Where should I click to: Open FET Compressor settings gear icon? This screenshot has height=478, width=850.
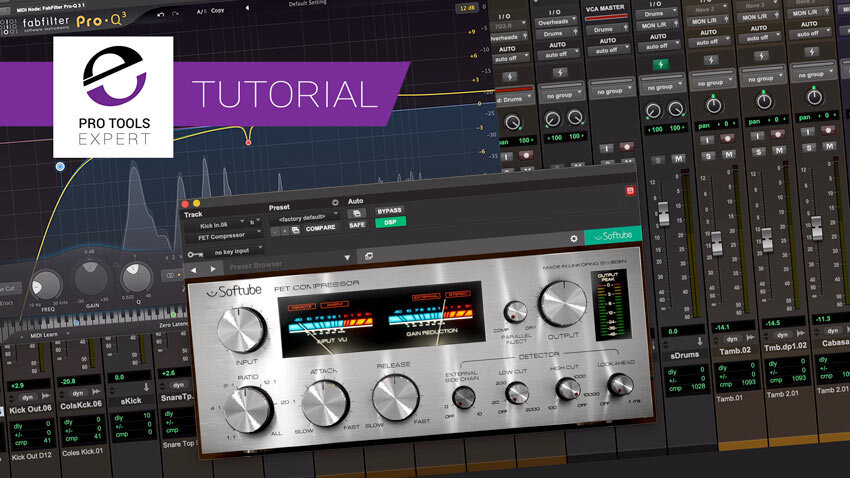(x=574, y=238)
